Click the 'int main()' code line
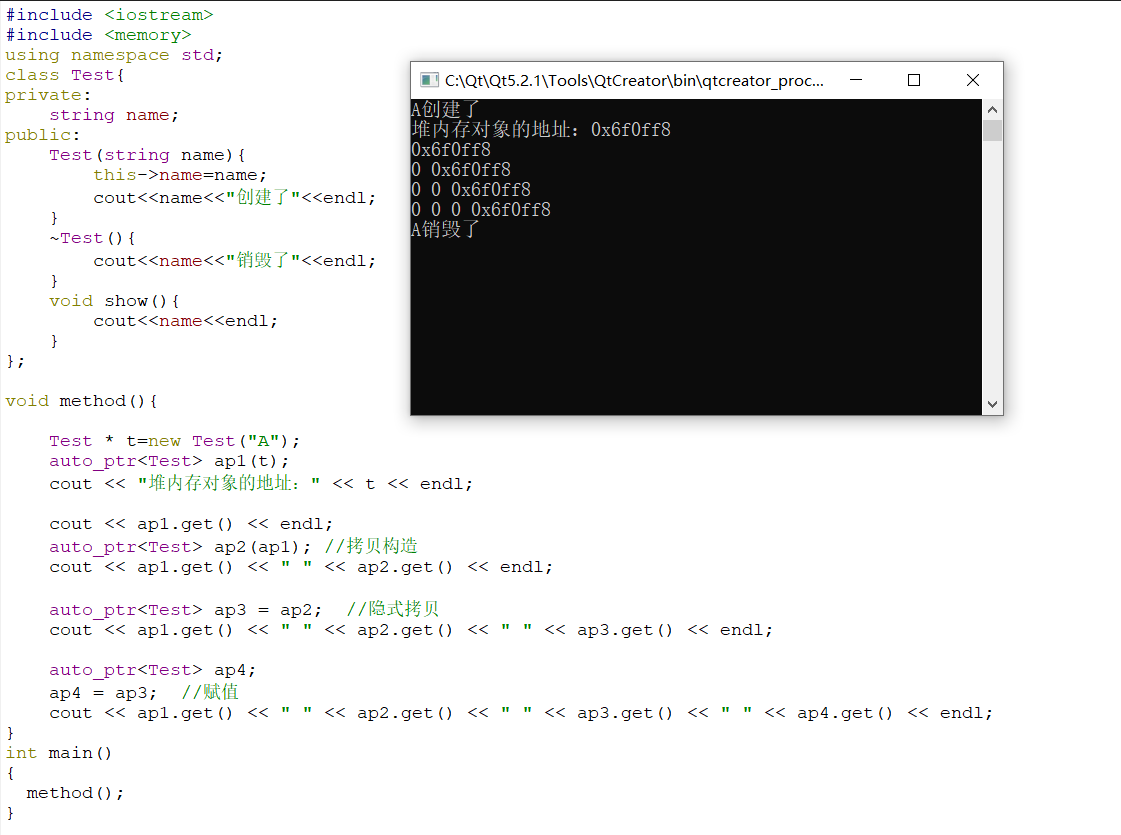This screenshot has width=1121, height=835. click(59, 753)
